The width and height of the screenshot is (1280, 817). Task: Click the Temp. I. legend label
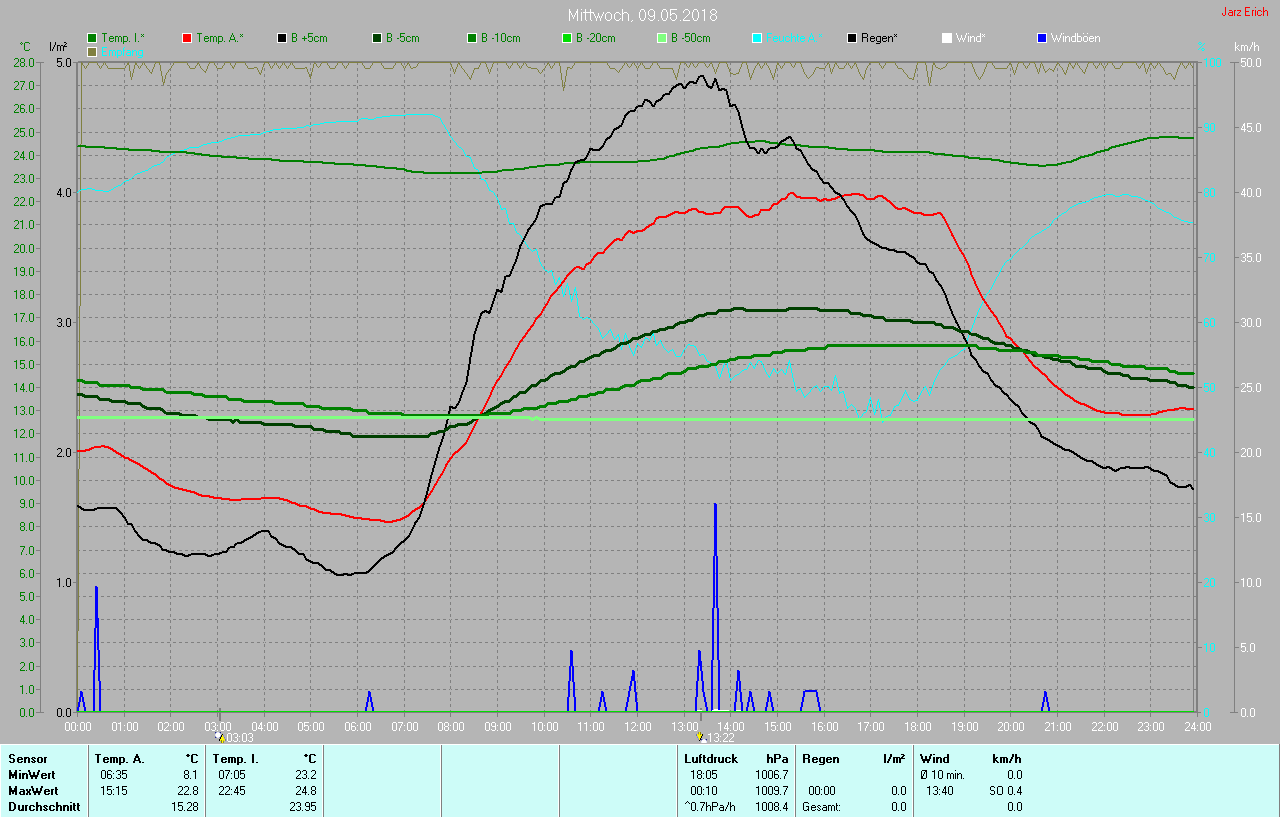(122, 38)
